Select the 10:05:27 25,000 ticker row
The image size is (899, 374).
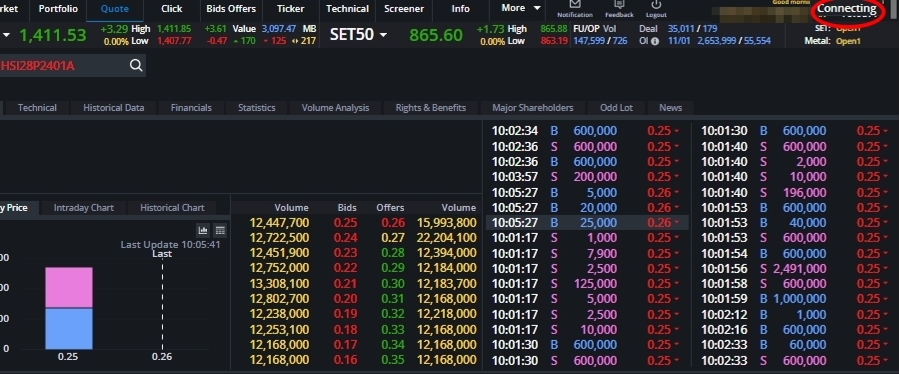(587, 223)
